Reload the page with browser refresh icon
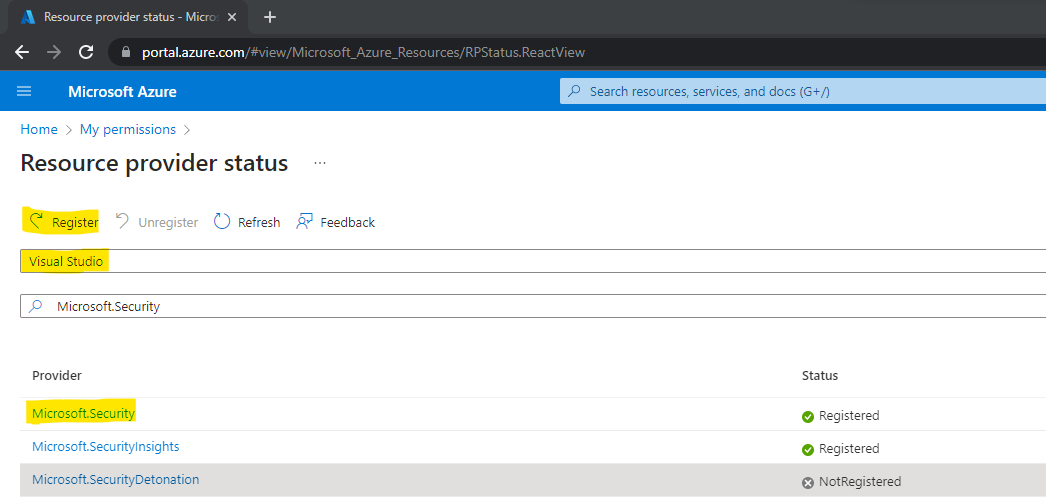Screen dimensions: 1046x501 pos(86,52)
